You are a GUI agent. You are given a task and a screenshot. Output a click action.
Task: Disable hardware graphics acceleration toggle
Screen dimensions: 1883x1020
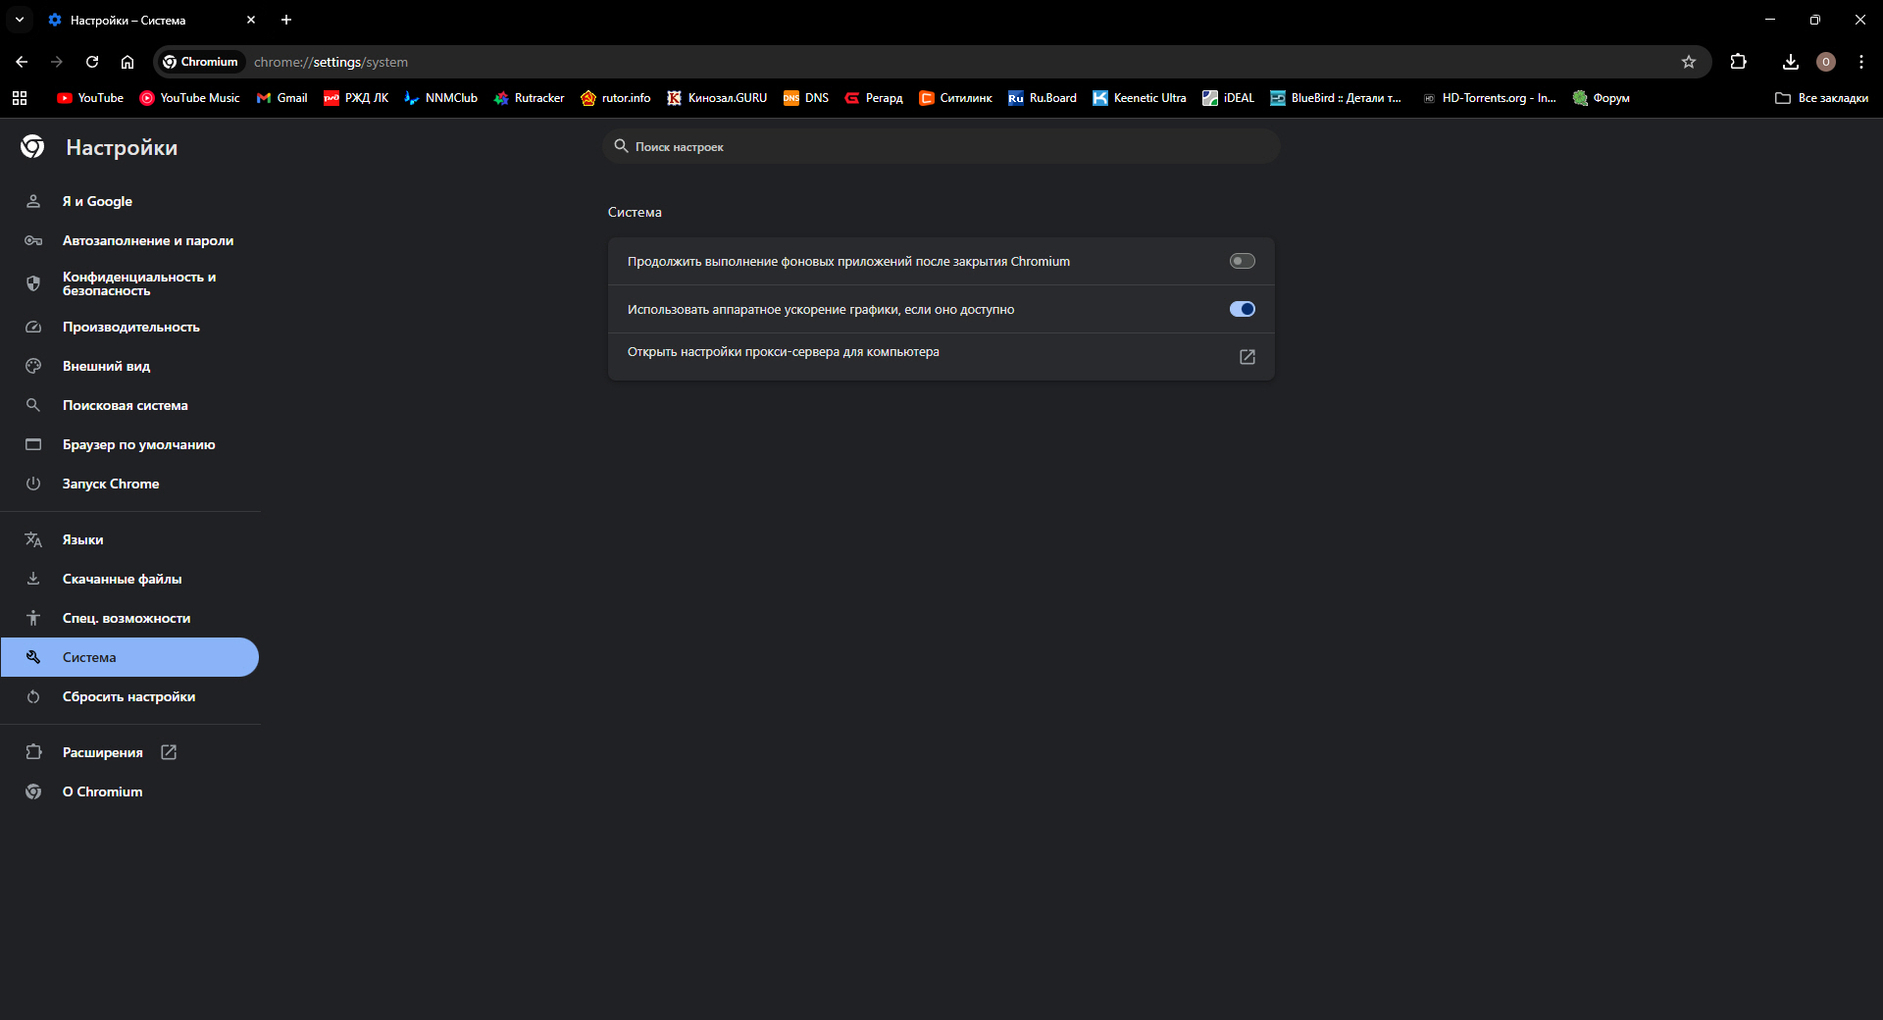(1242, 309)
